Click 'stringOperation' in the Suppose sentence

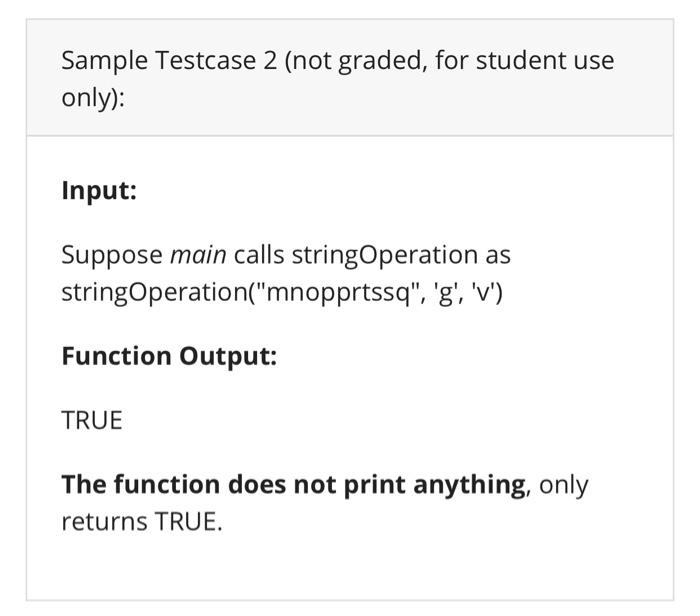click(x=384, y=256)
